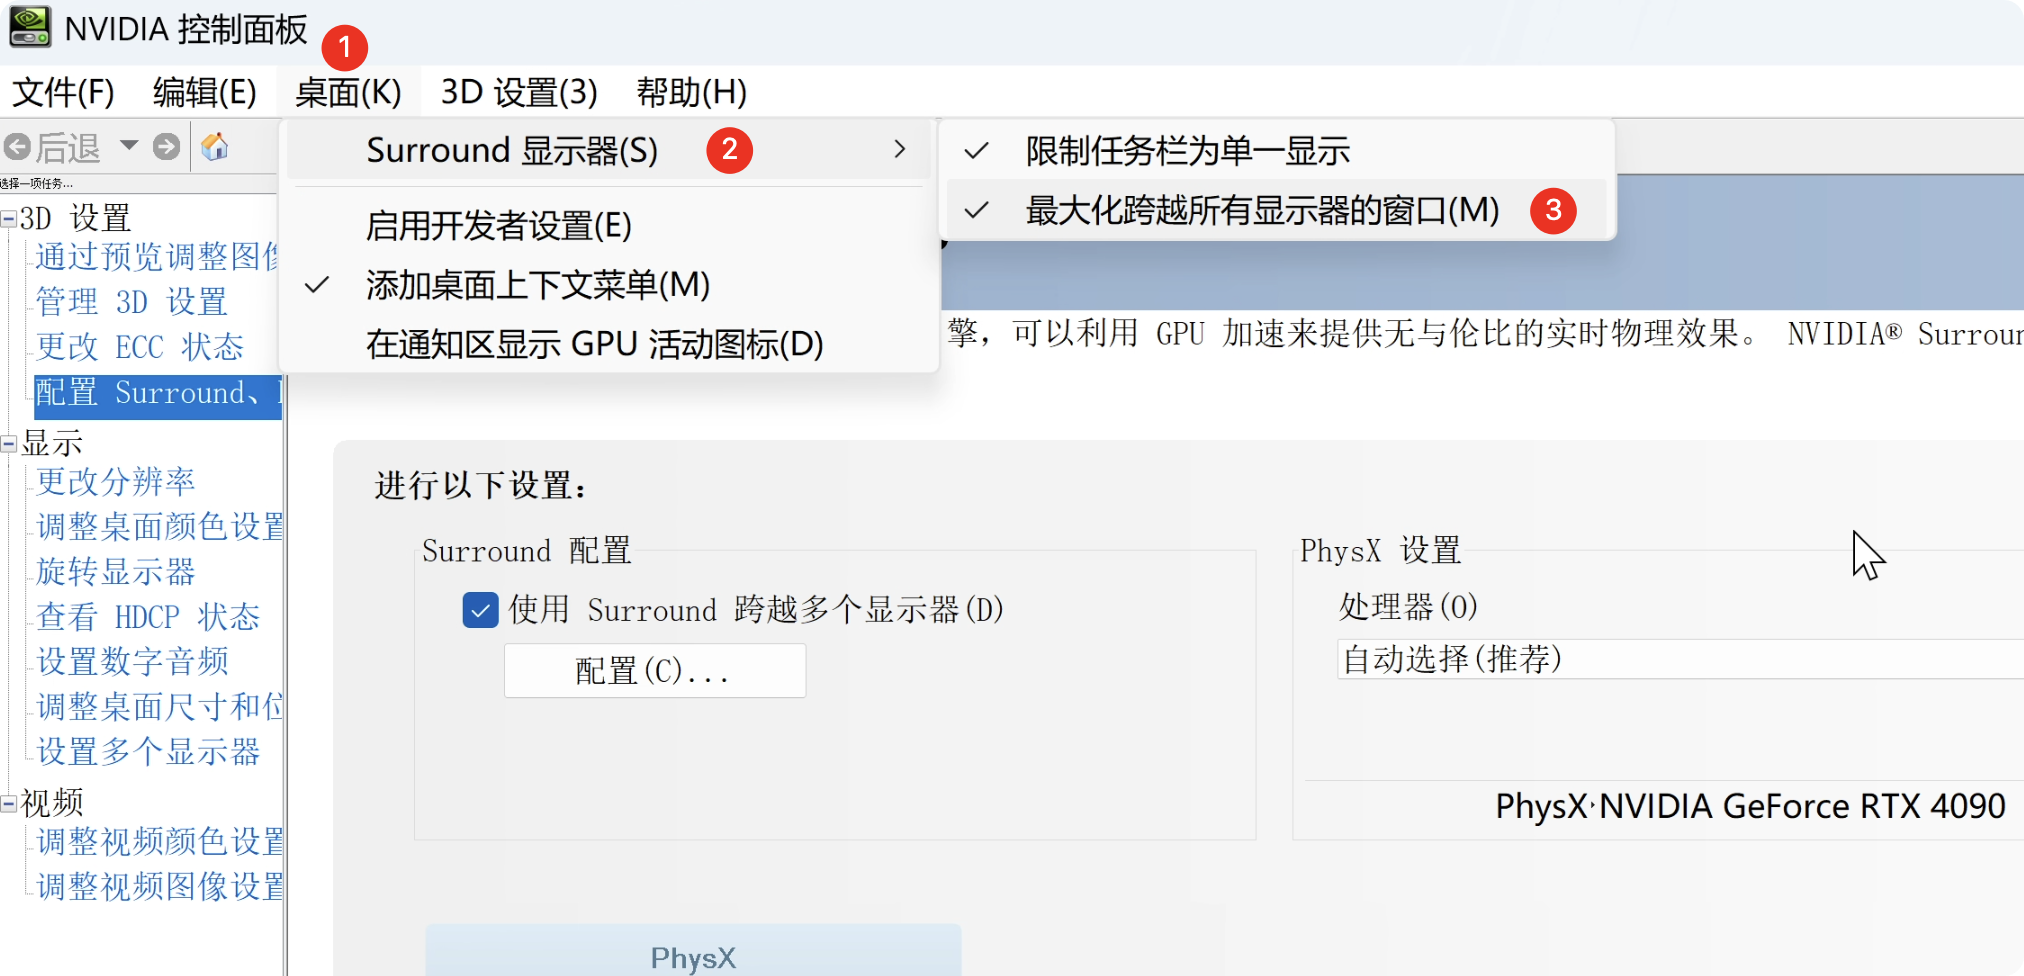Open the 帮助(H) menu
This screenshot has width=2024, height=976.
692,92
